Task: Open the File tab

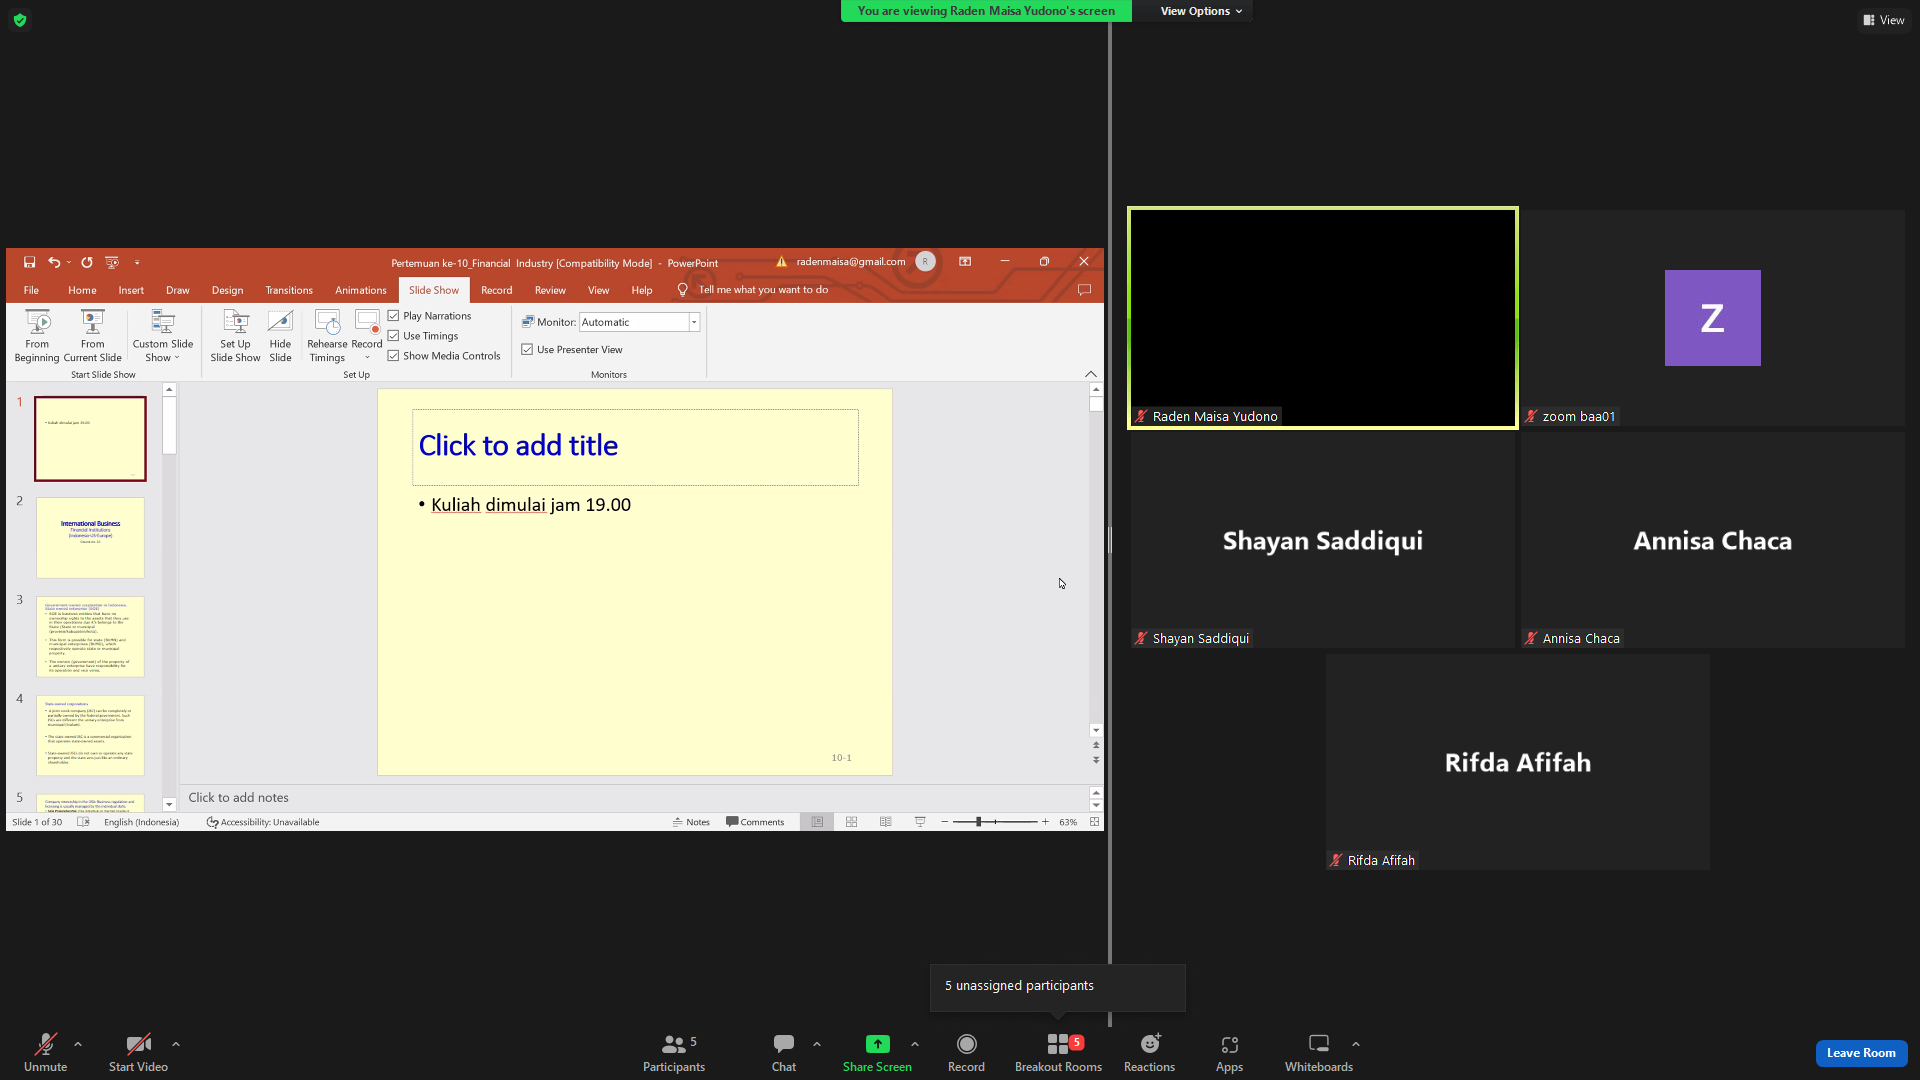Action: [x=31, y=290]
